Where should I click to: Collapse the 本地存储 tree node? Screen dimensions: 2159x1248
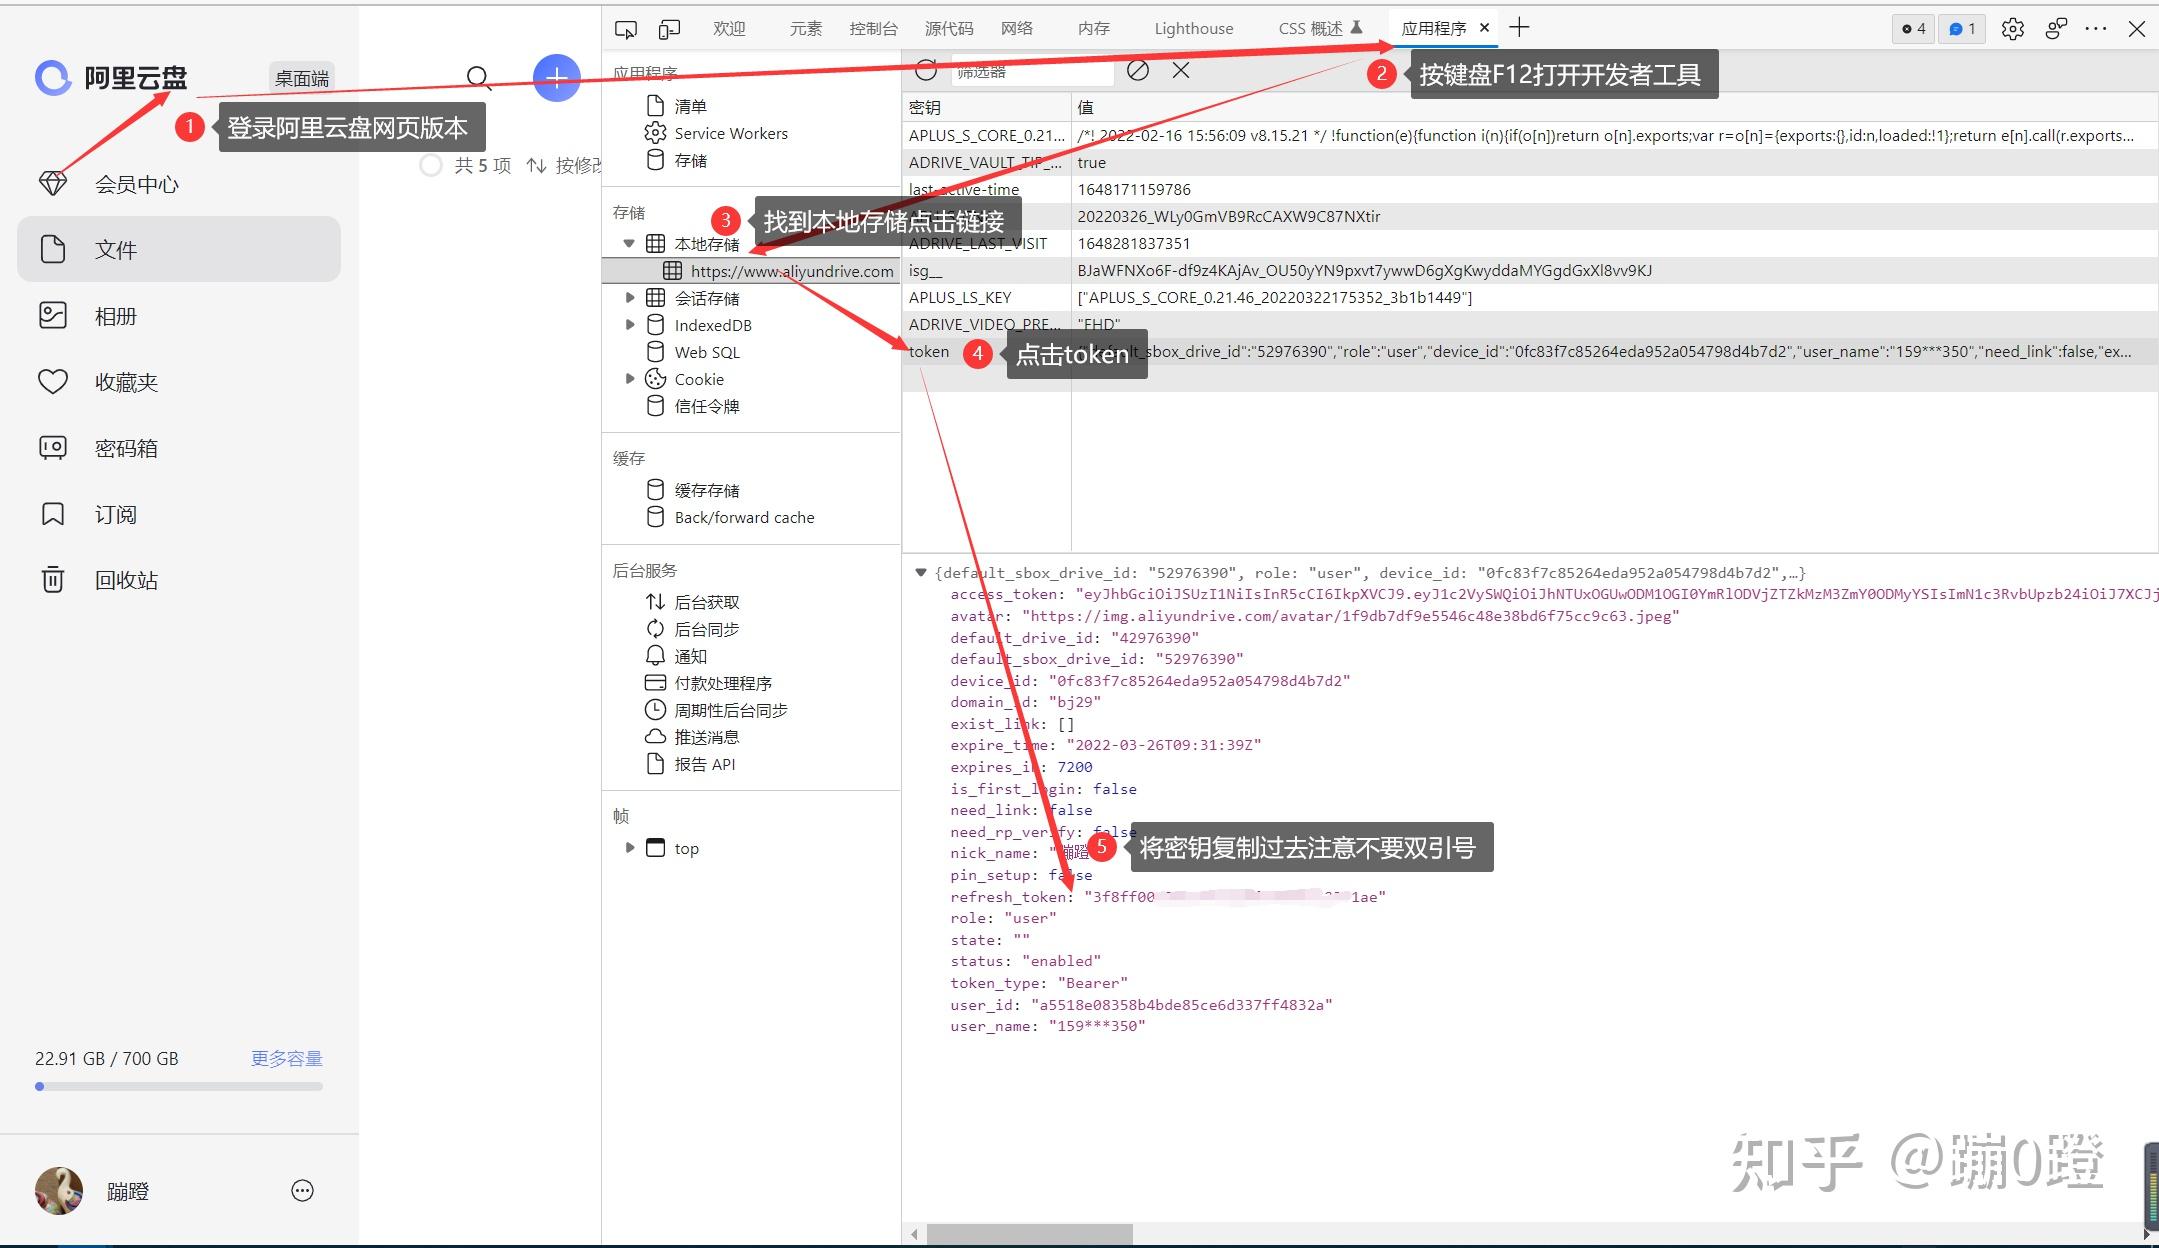coord(629,243)
